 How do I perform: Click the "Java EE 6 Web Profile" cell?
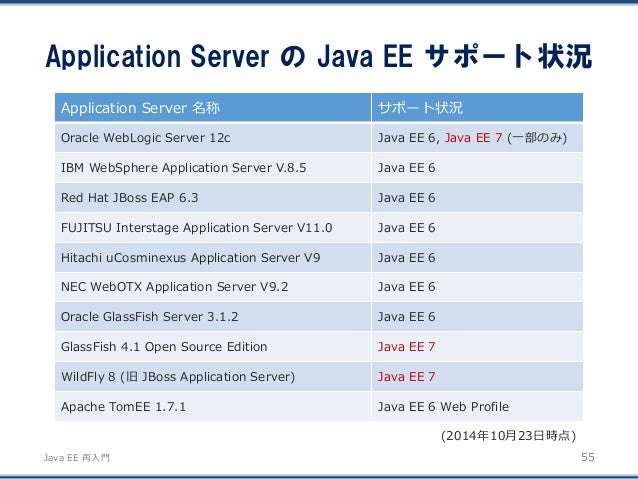pyautogui.click(x=477, y=407)
